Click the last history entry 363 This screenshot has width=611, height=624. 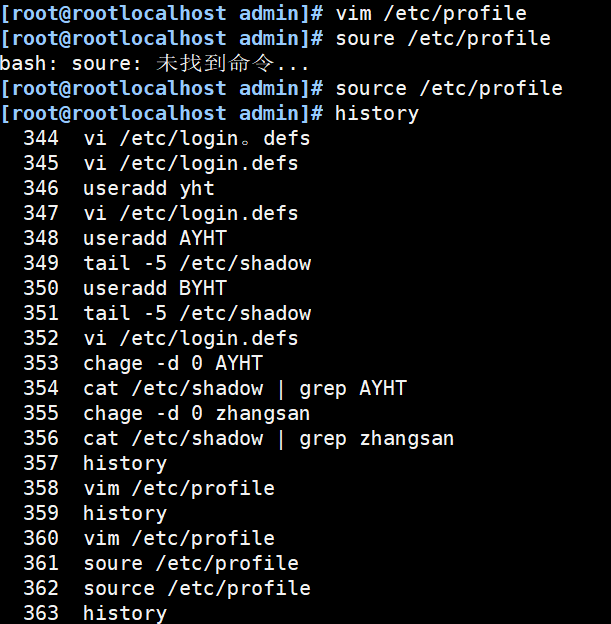(x=95, y=613)
